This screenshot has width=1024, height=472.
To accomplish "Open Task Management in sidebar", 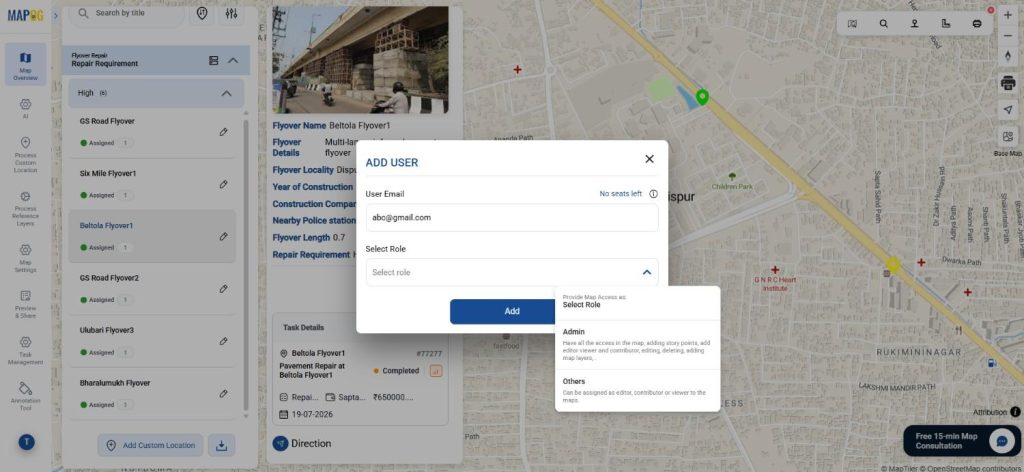I will pyautogui.click(x=25, y=347).
